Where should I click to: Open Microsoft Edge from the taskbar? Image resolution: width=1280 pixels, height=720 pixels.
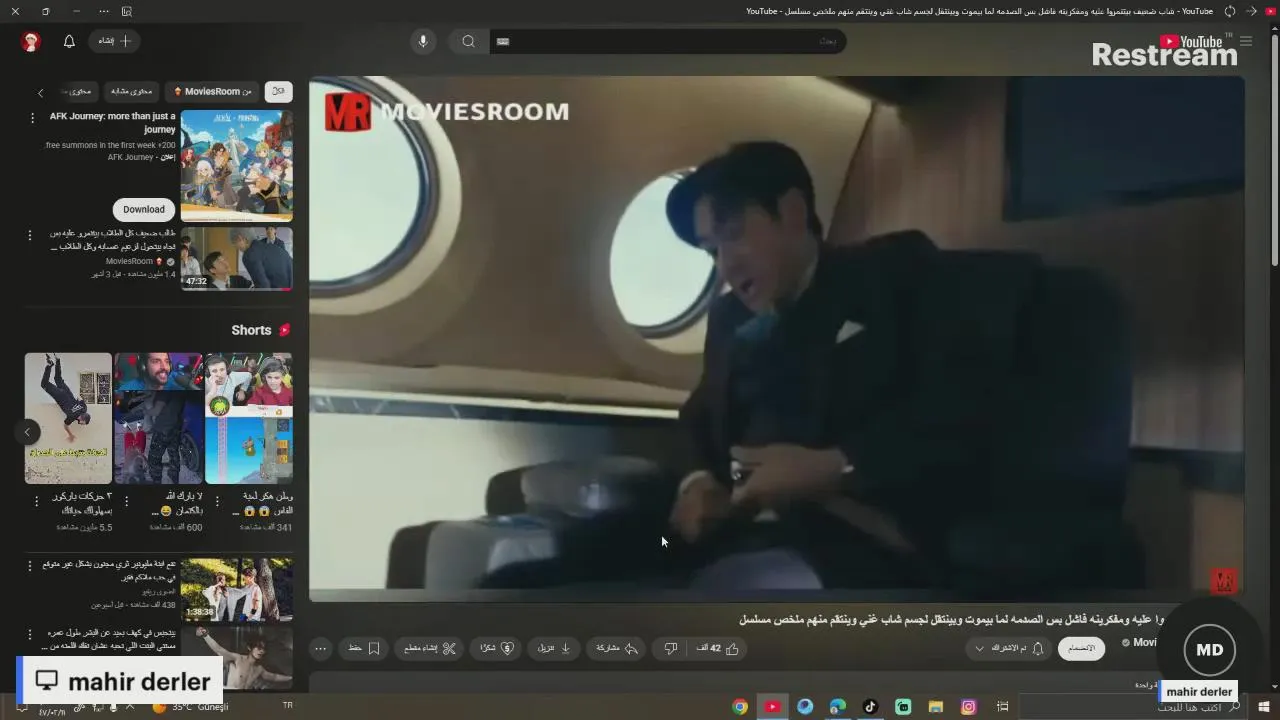point(838,707)
